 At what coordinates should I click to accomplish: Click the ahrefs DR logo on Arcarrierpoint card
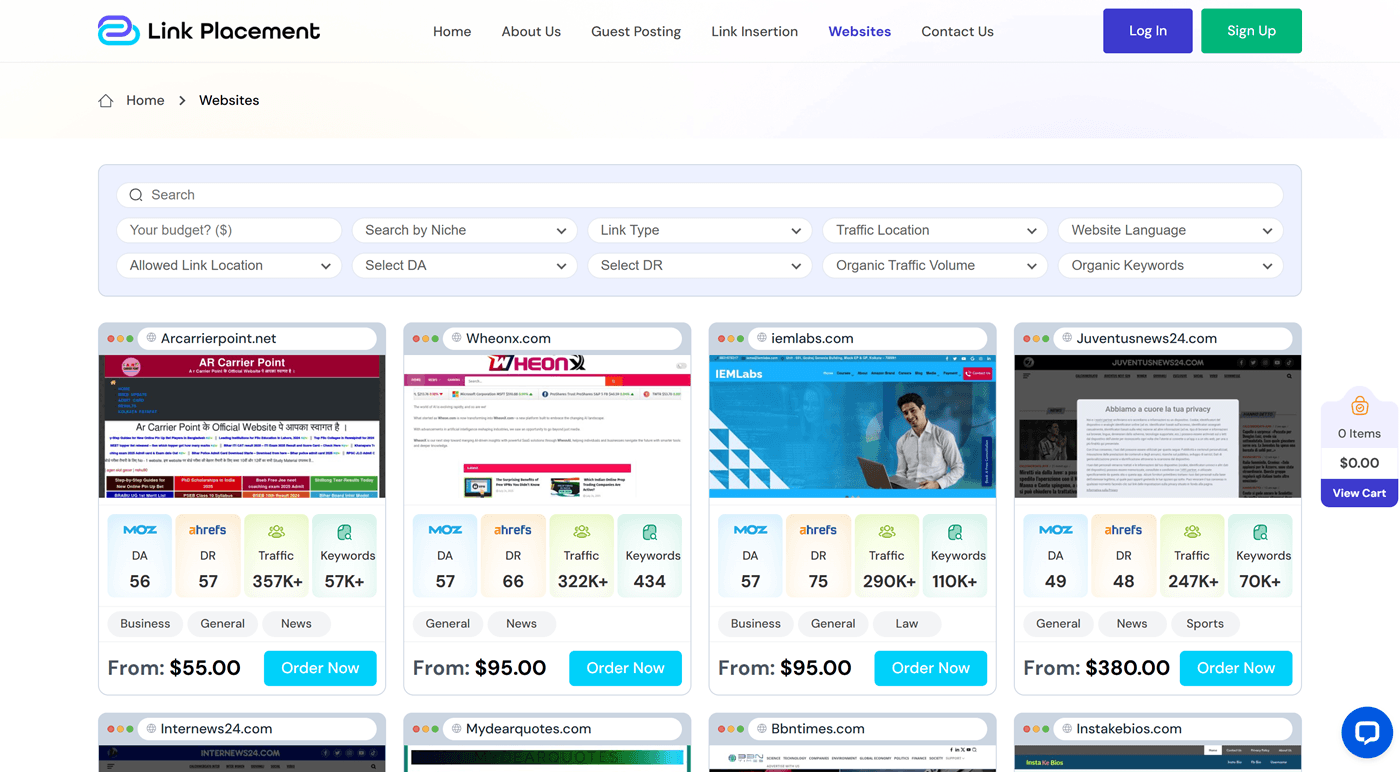pos(208,530)
